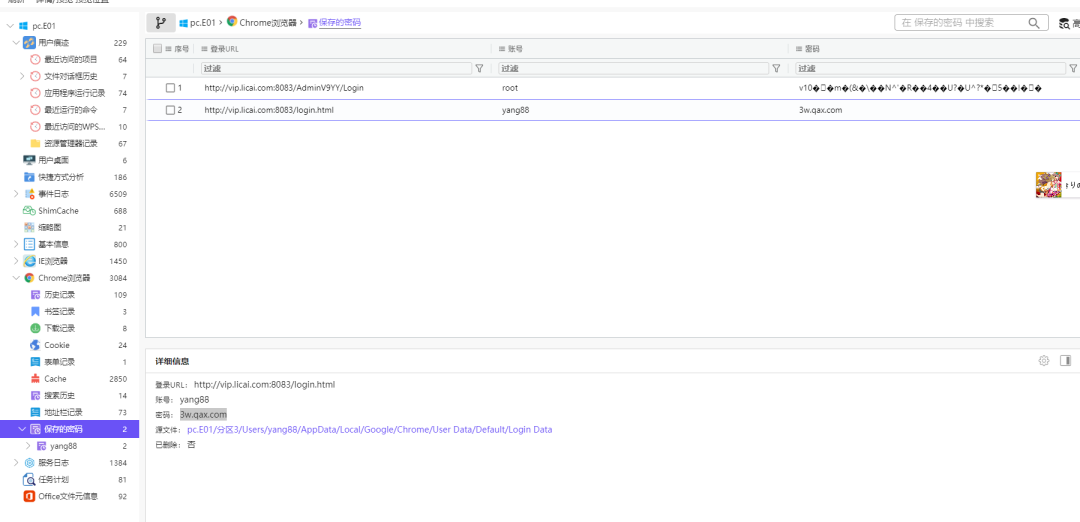Collapse the pc.E01 root node

[x=10, y=26]
